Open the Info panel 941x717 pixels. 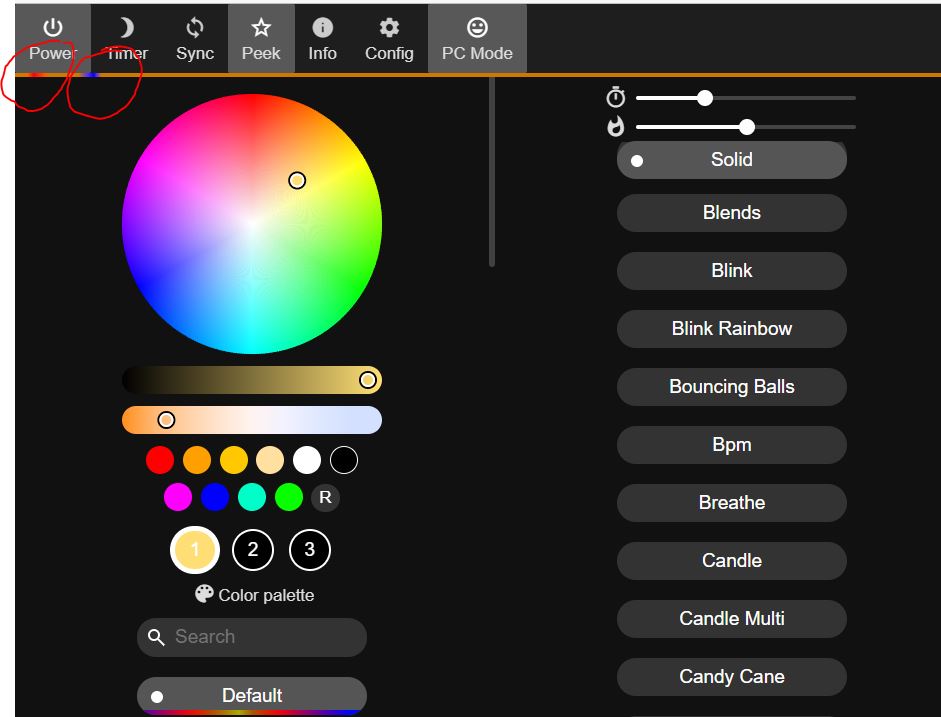point(322,39)
